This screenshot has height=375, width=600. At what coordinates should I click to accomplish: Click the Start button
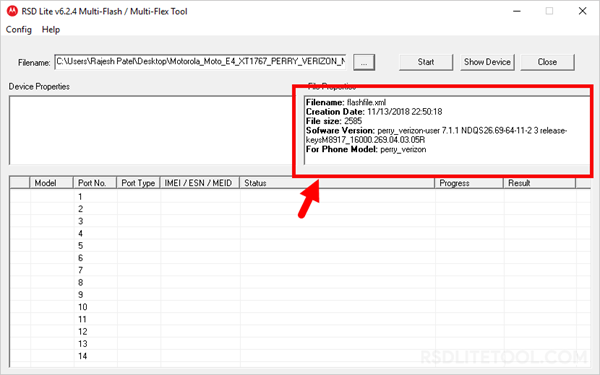coord(426,62)
